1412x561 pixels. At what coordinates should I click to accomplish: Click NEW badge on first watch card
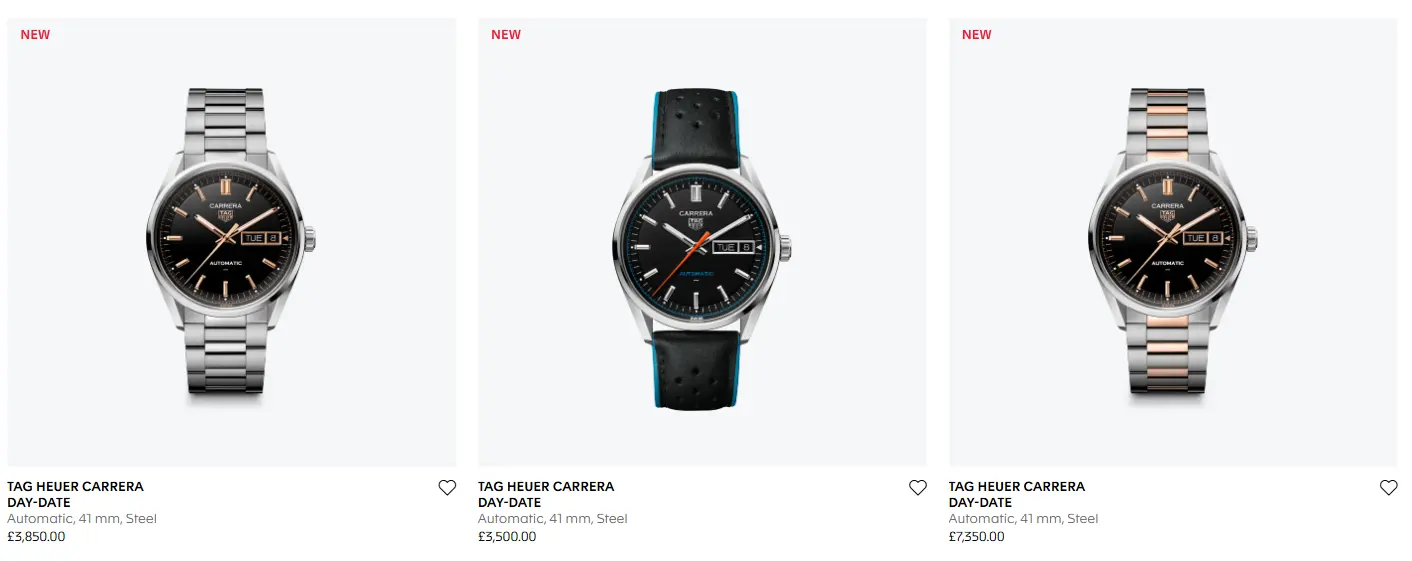[x=35, y=34]
